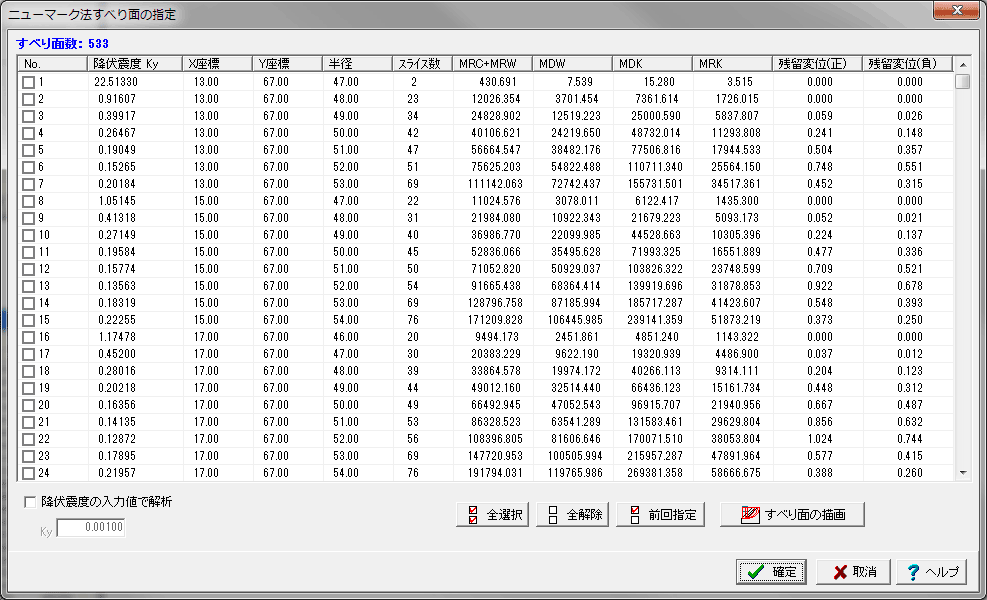This screenshot has width=987, height=600.
Task: Click the 残留変位(正) column header
Action: tap(817, 64)
